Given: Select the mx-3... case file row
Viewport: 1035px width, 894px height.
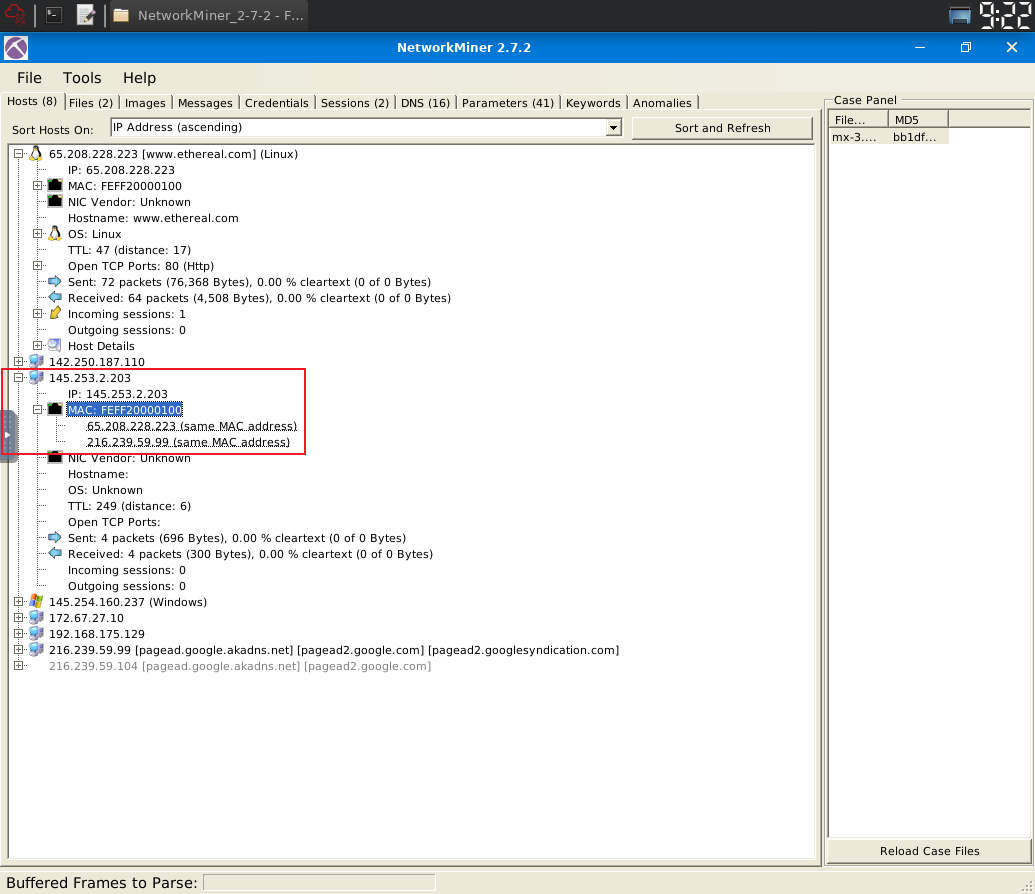Looking at the screenshot, I should [888, 137].
